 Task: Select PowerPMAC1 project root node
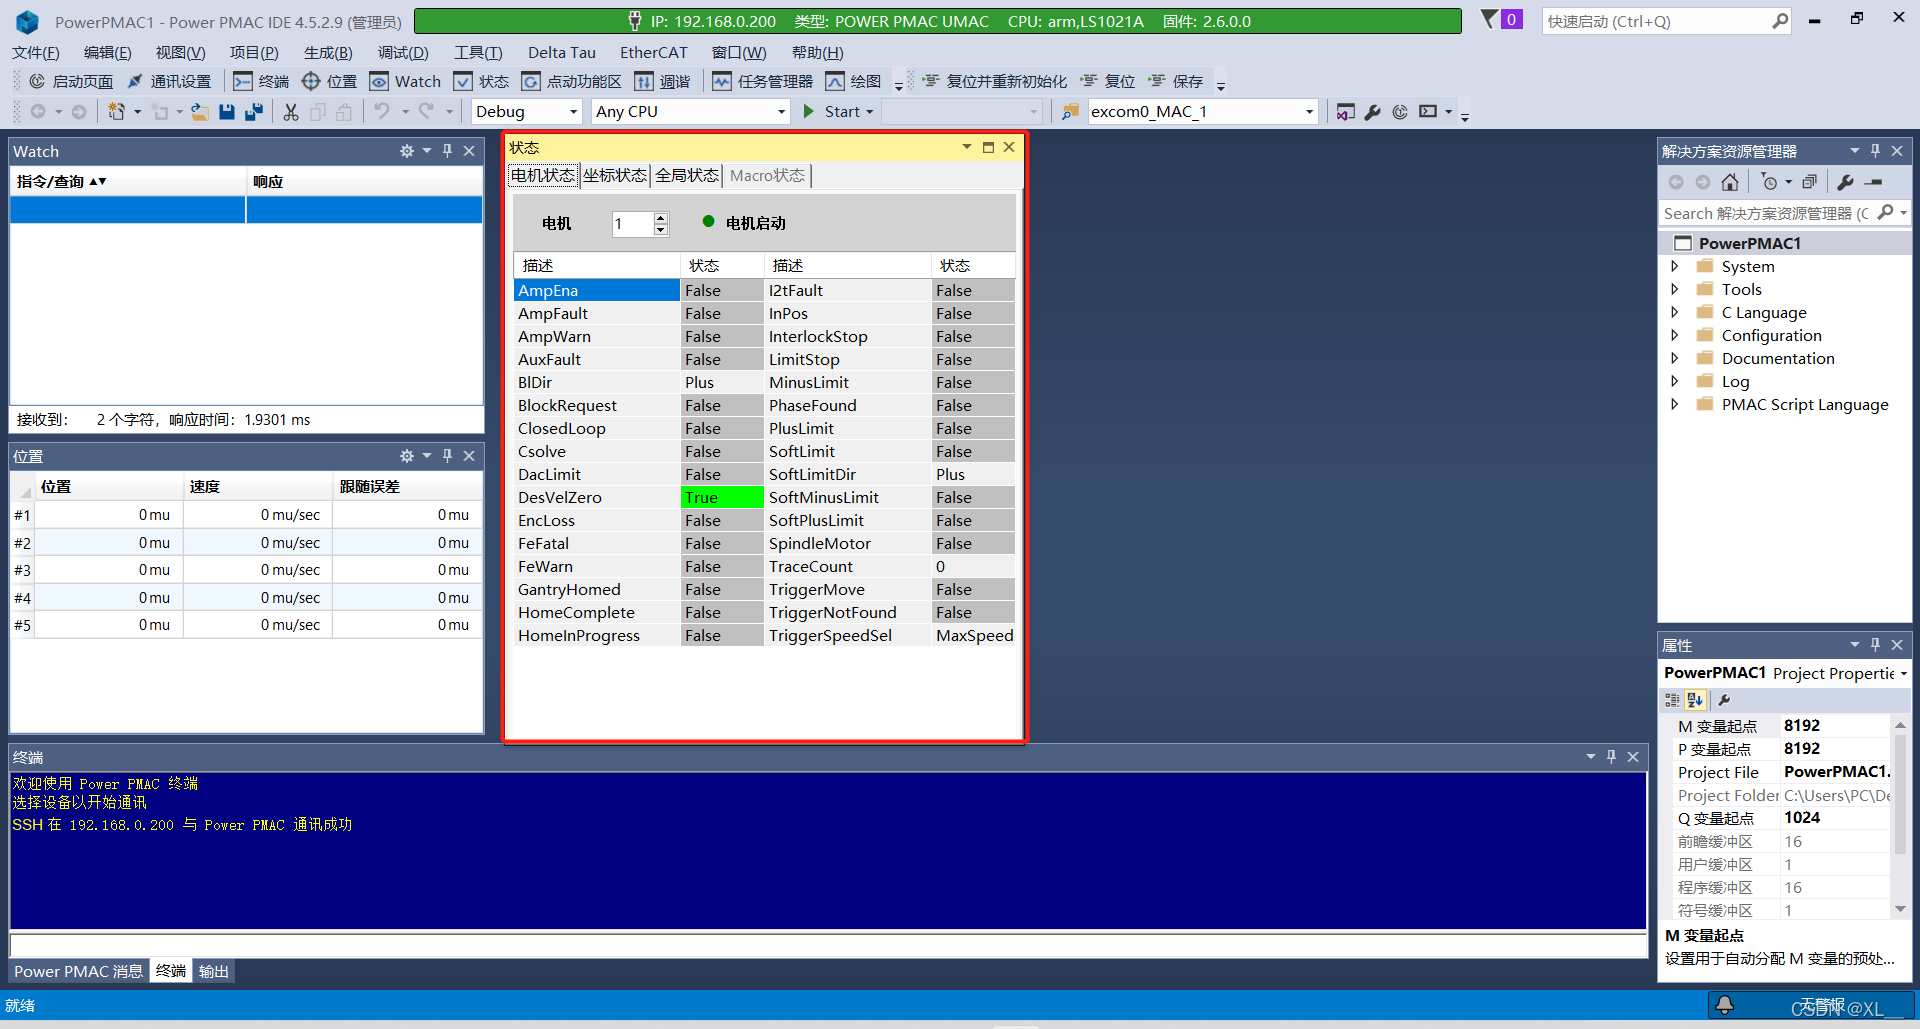pyautogui.click(x=1749, y=243)
